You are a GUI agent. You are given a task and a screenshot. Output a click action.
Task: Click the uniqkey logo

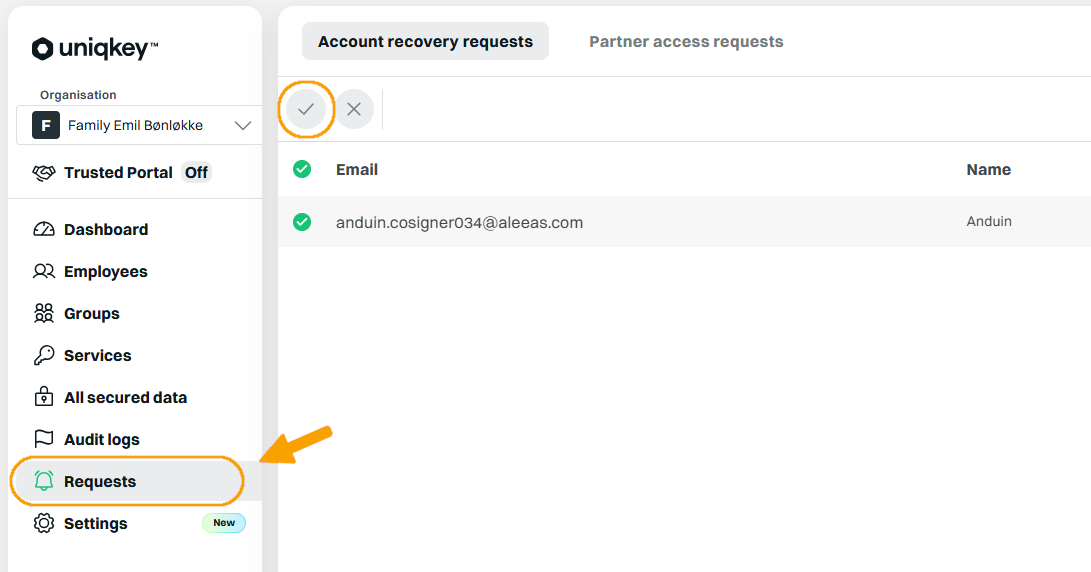pos(95,49)
